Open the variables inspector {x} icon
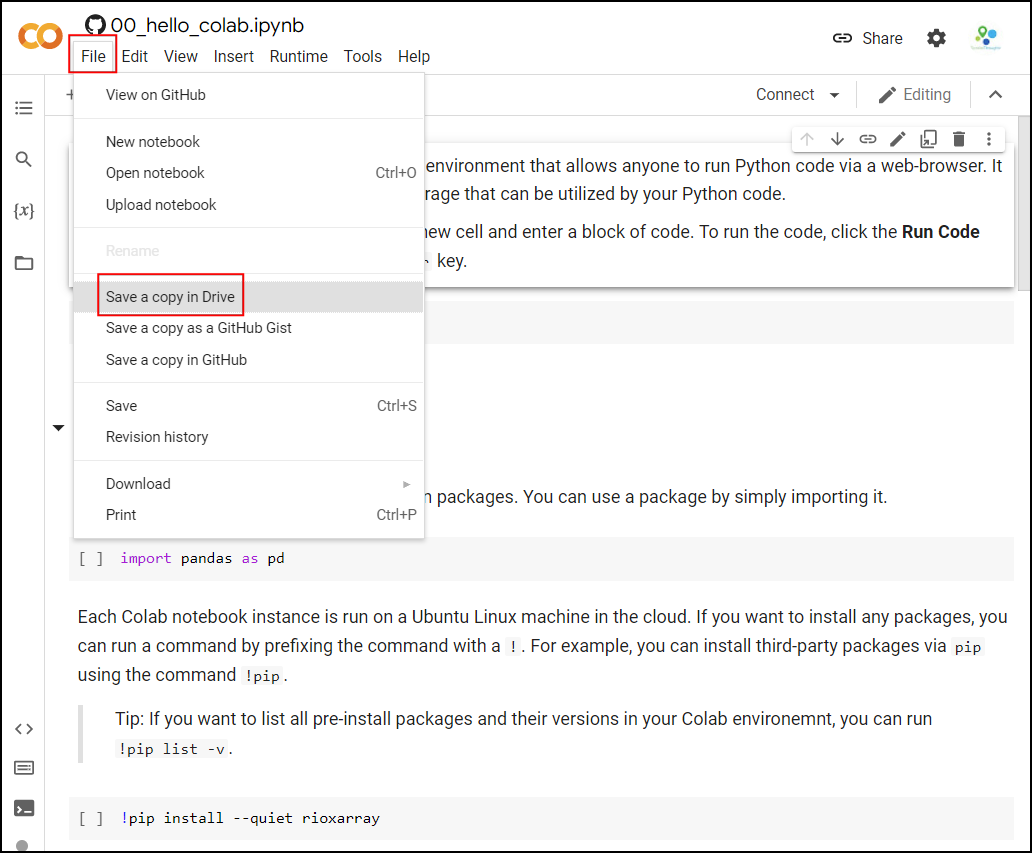Screen dimensions: 1032x853 [x=23, y=211]
